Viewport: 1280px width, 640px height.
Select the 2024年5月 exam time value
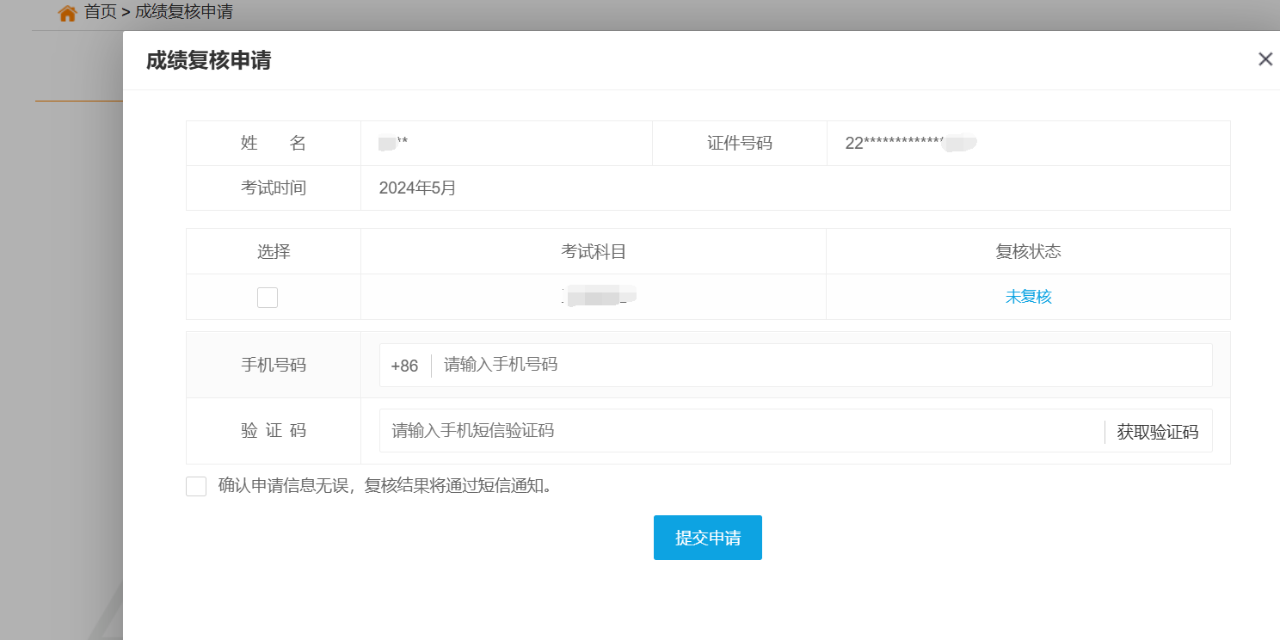418,188
